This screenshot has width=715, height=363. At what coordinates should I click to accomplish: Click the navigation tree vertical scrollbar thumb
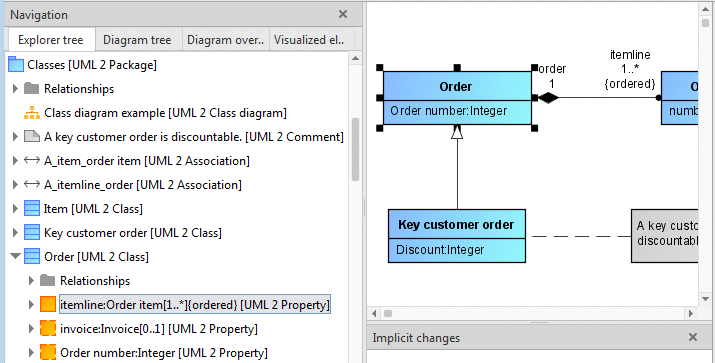[355, 150]
